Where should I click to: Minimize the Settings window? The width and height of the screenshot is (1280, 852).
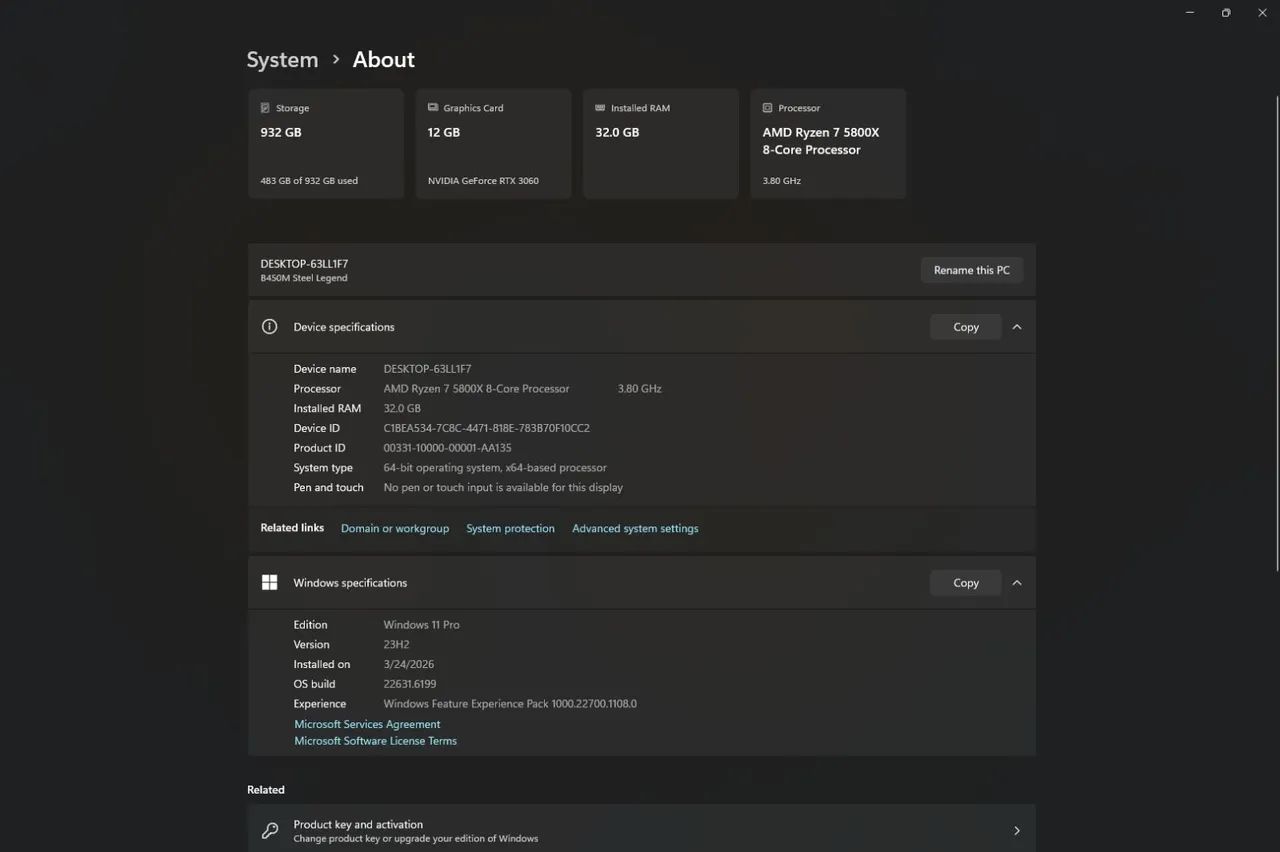[1190, 13]
